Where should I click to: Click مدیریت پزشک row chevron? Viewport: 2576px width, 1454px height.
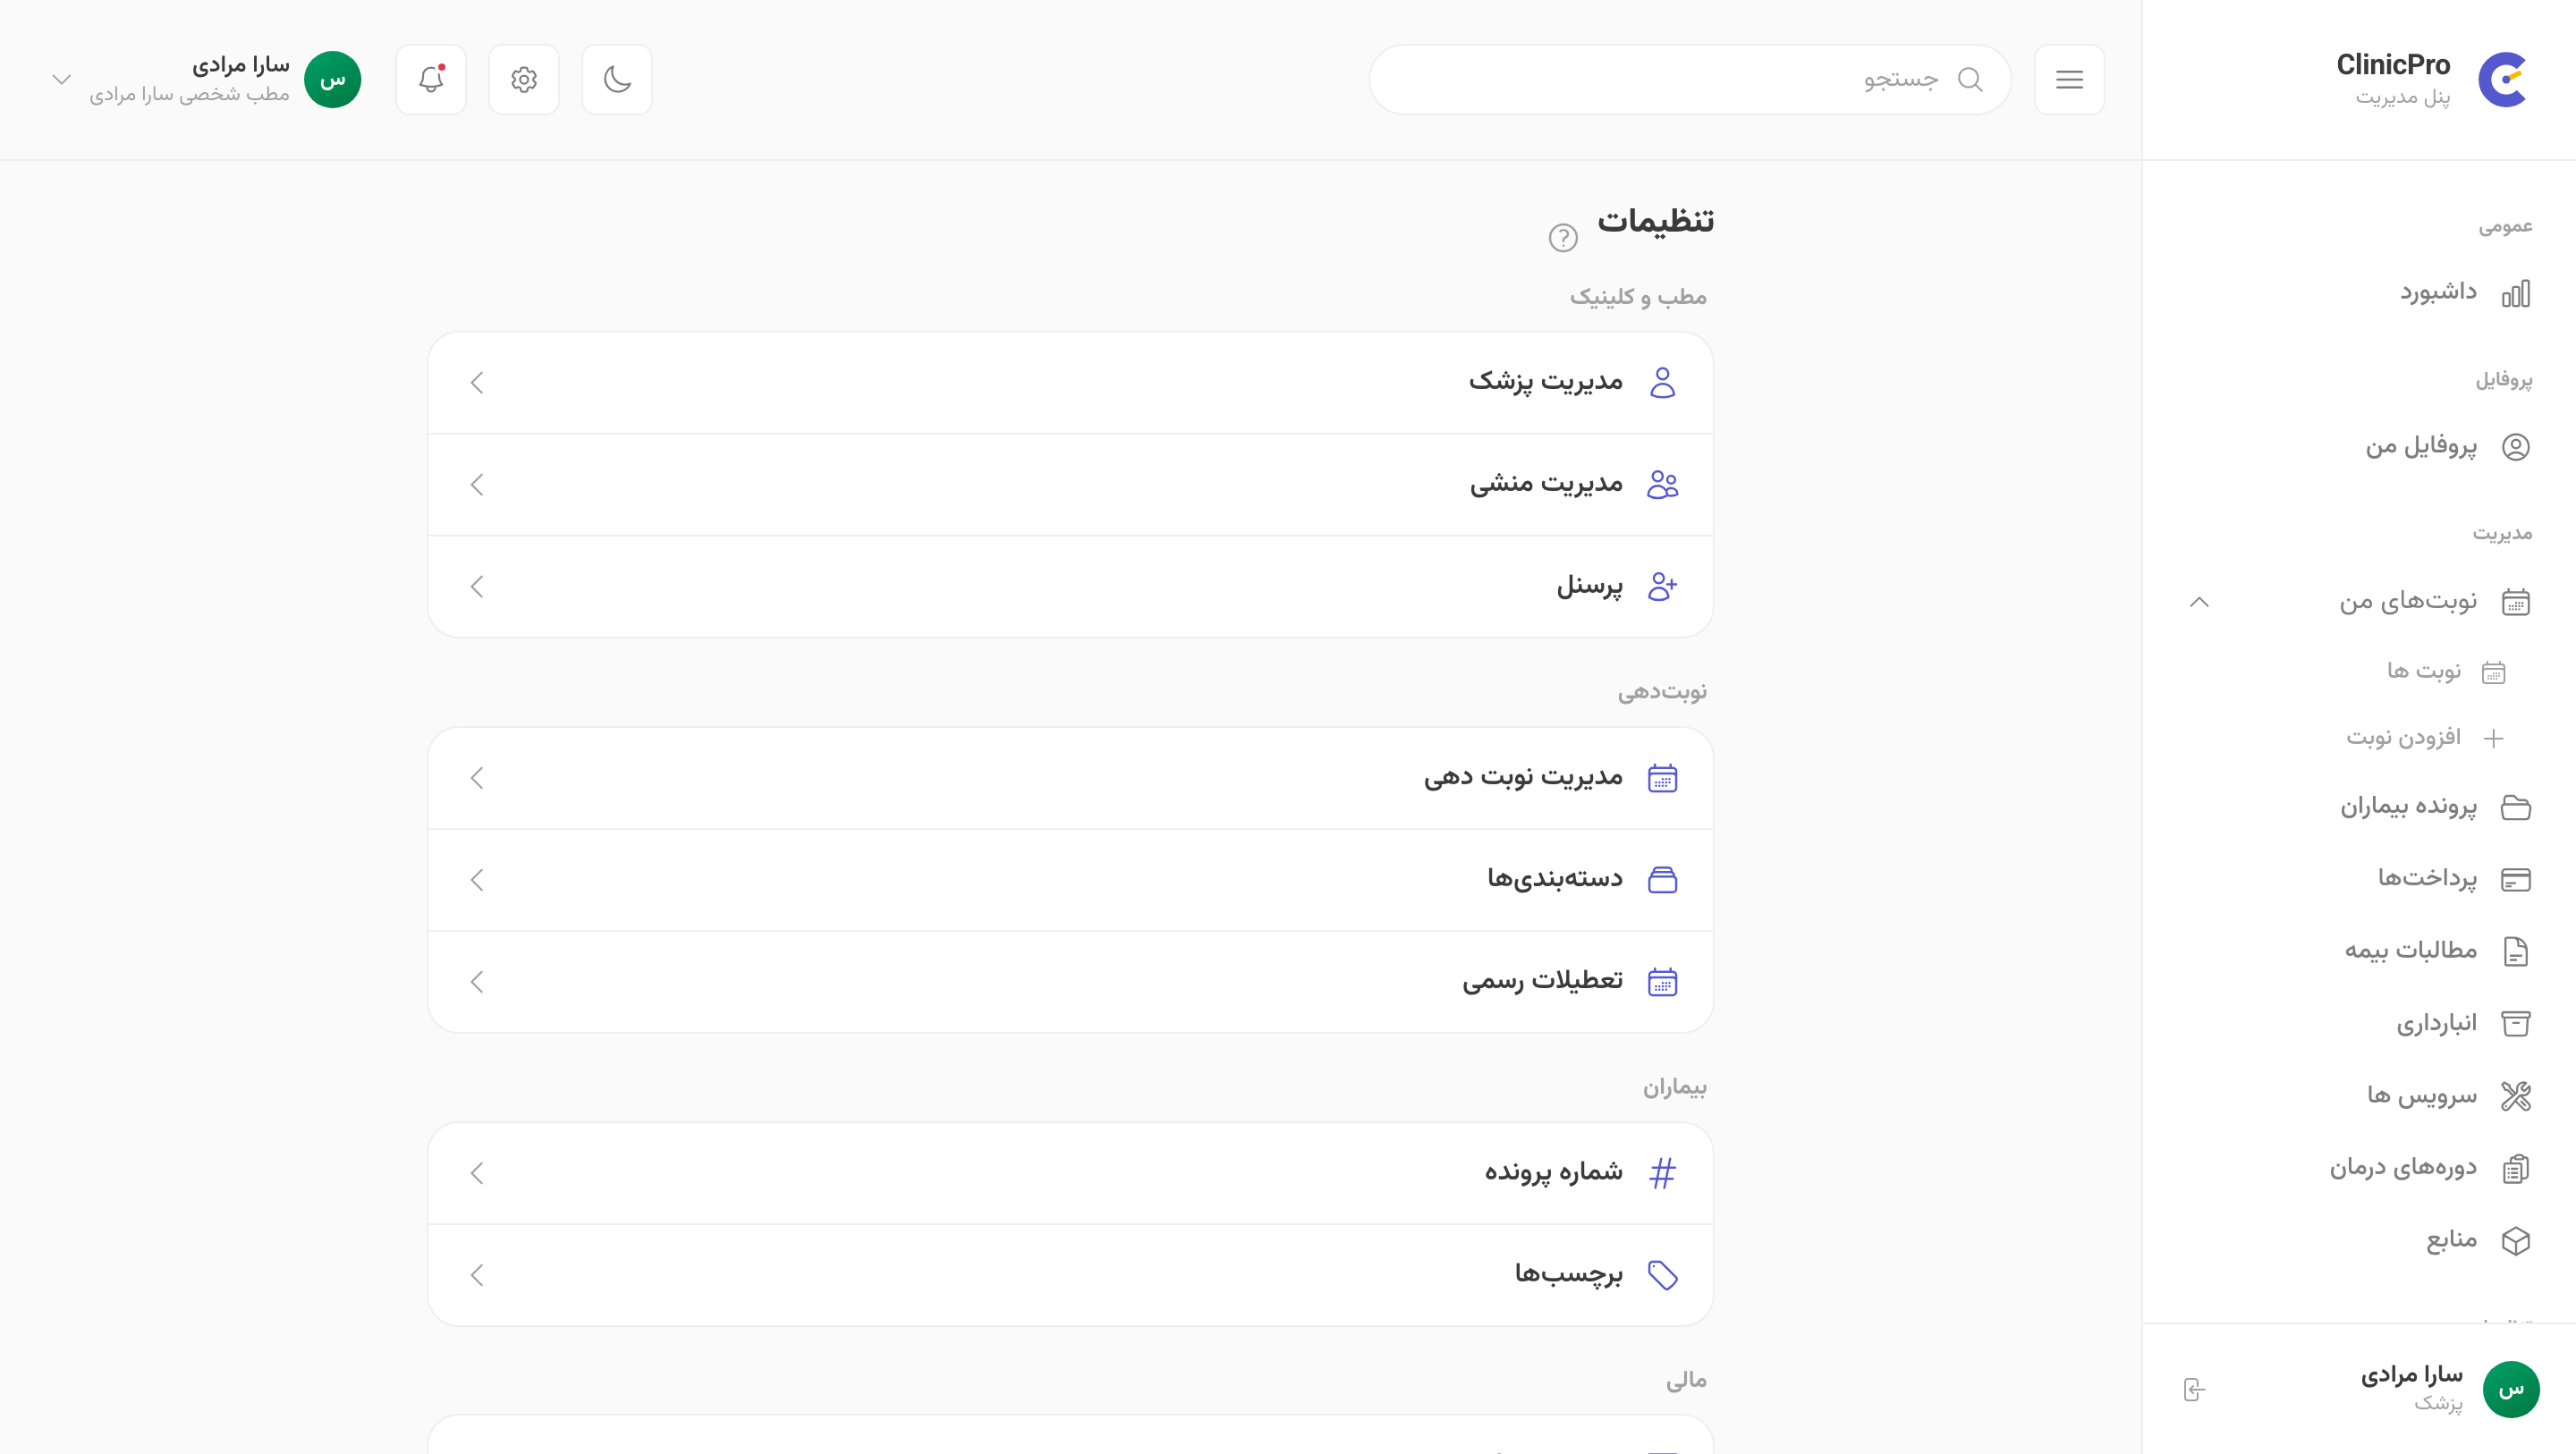[477, 383]
